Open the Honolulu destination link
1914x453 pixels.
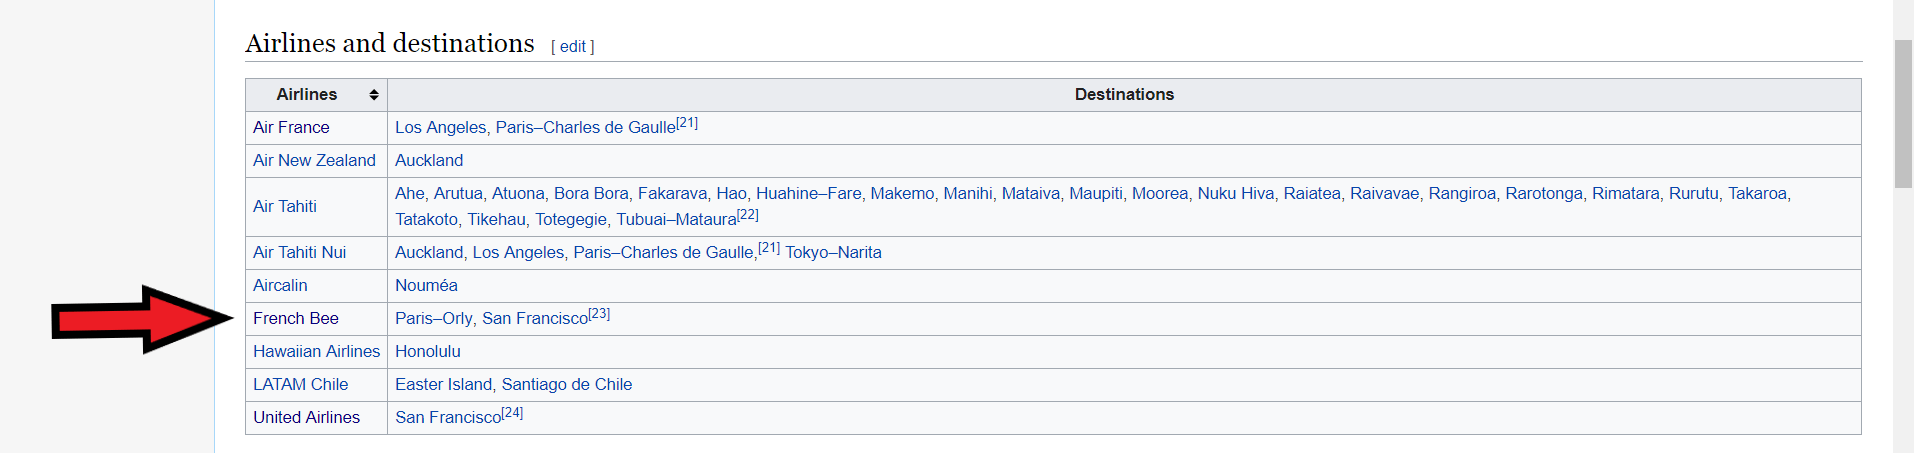(428, 351)
